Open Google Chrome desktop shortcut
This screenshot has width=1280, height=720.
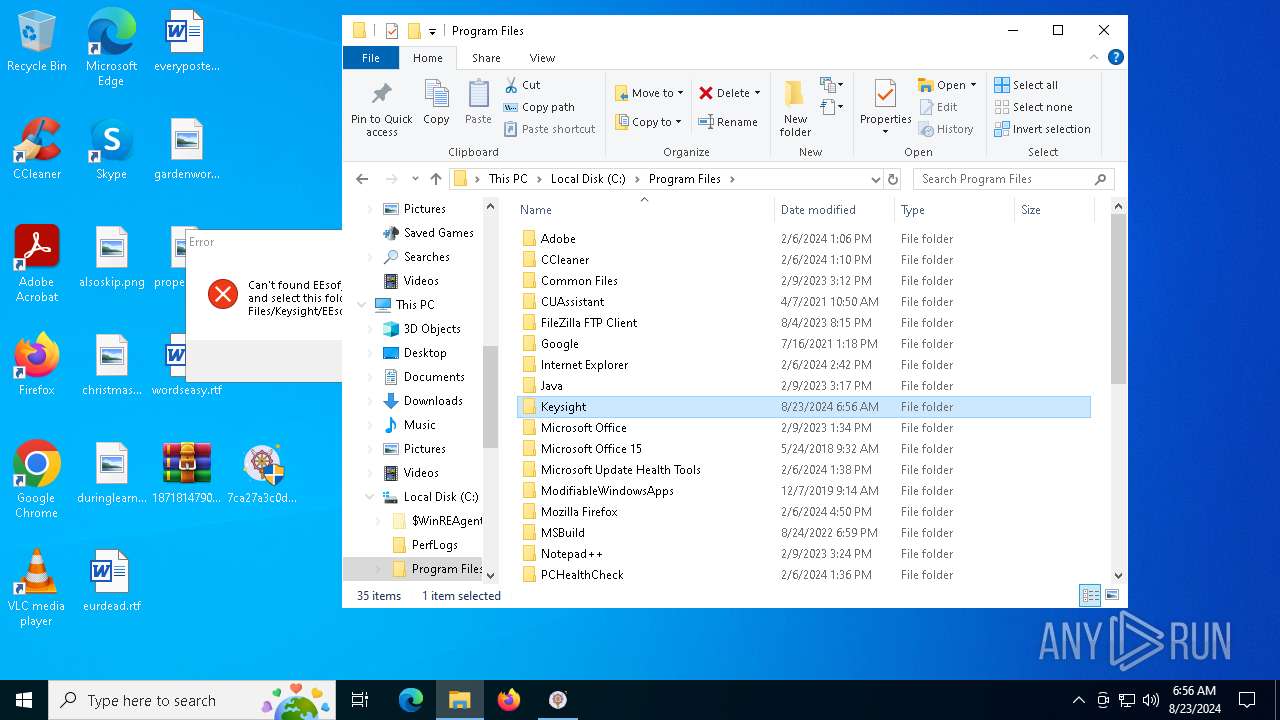(x=37, y=480)
